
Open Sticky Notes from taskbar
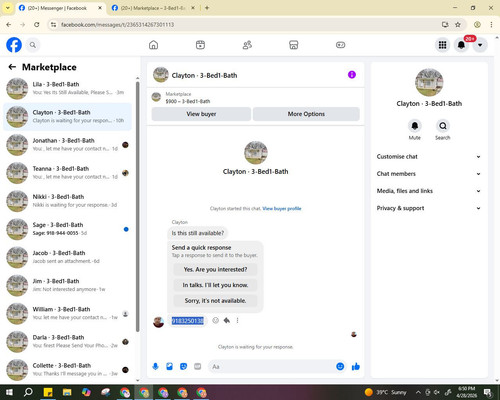[x=48, y=392]
